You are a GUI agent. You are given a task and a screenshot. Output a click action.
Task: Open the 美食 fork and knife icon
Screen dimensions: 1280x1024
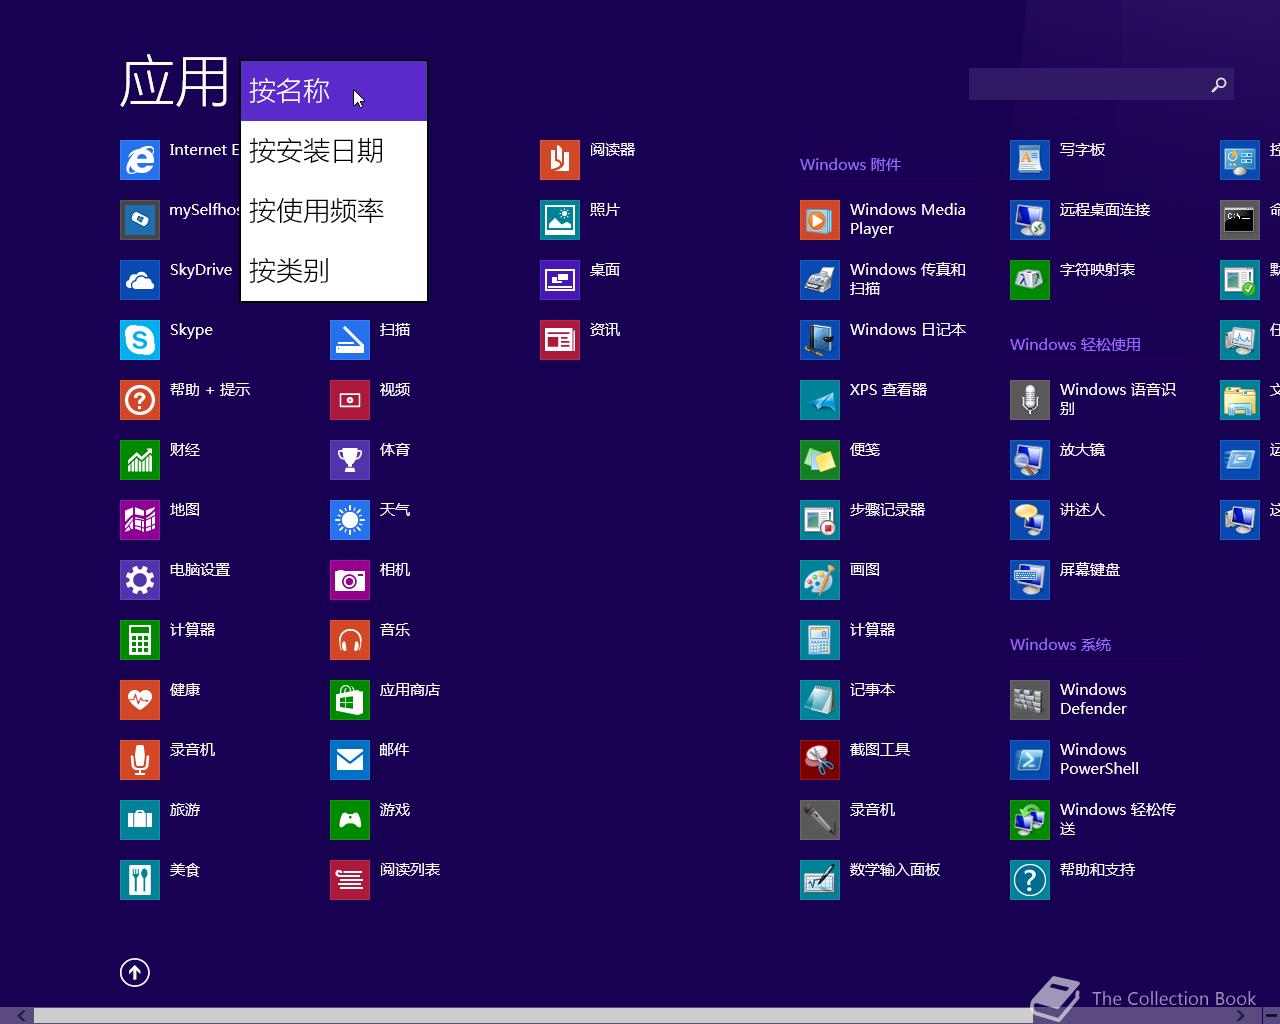[140, 880]
